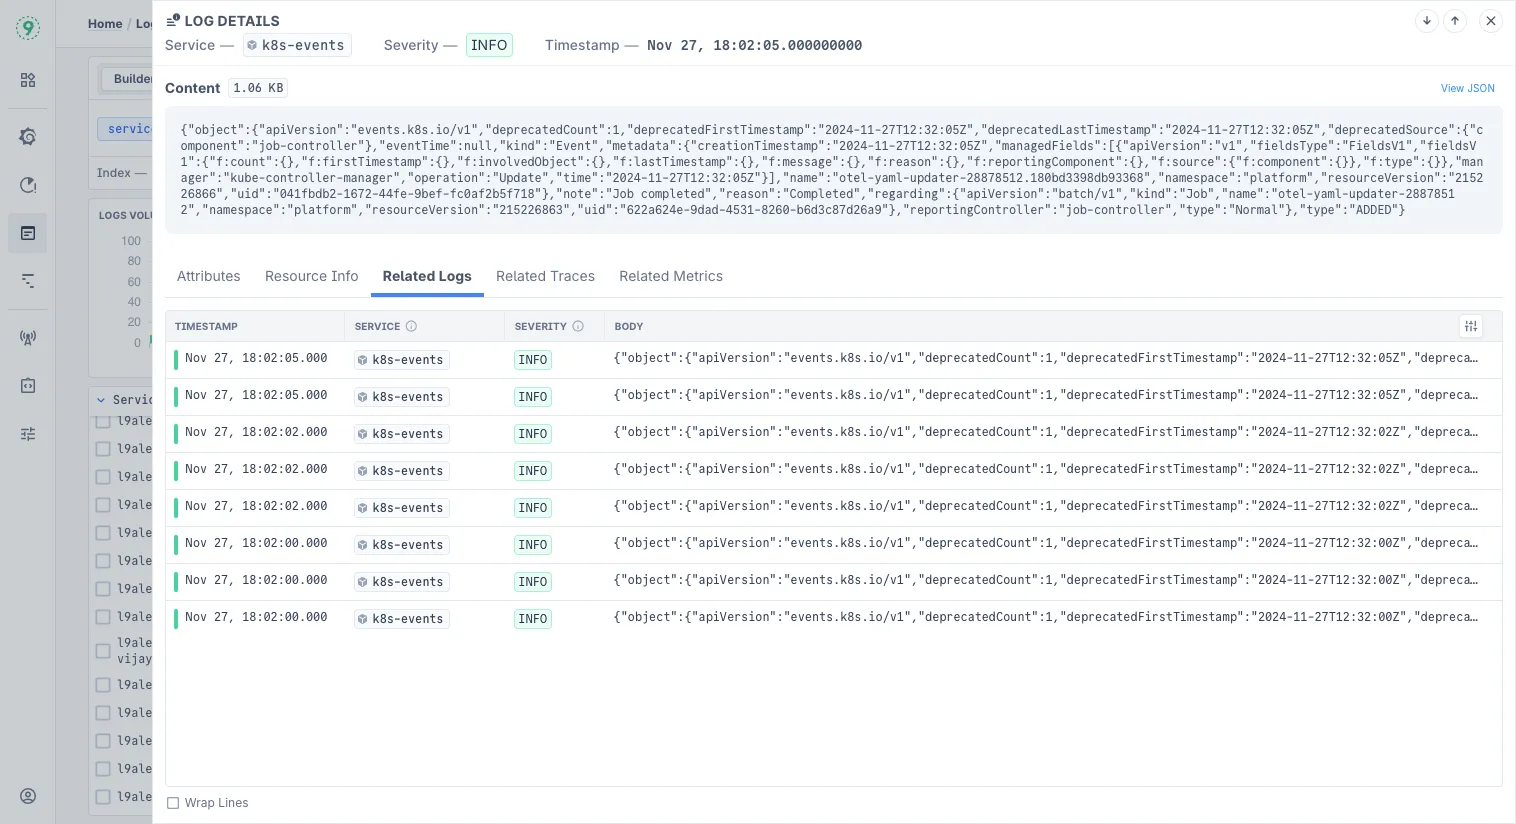Close the Log Details panel
Viewport: 1516px width, 824px height.
pos(1490,21)
